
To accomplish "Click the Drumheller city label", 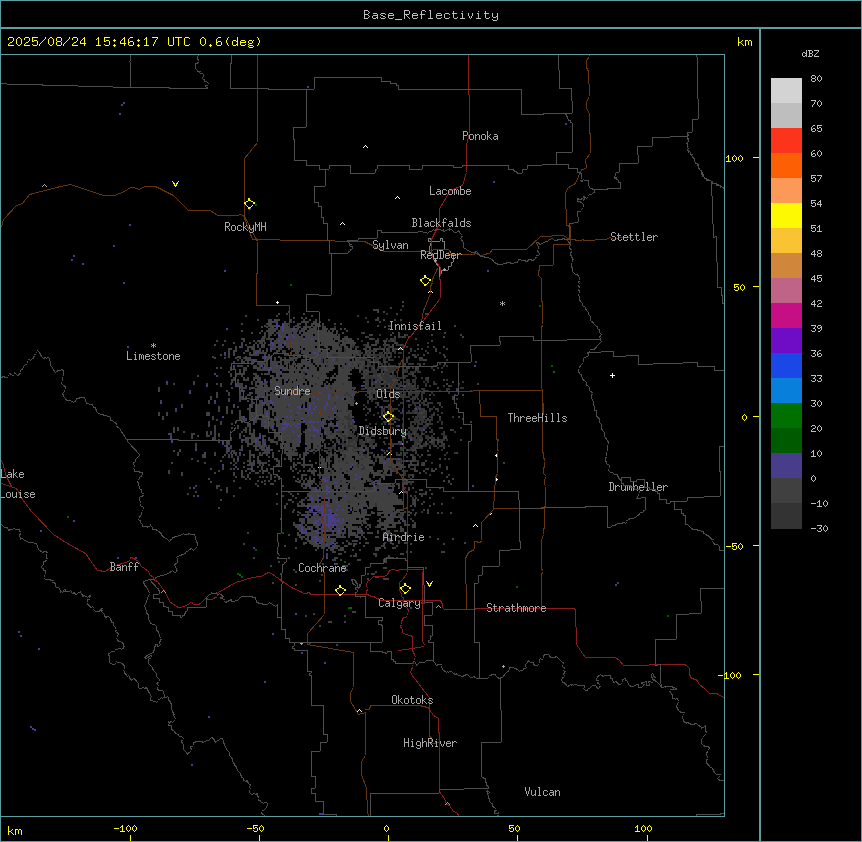I will 638,487.
